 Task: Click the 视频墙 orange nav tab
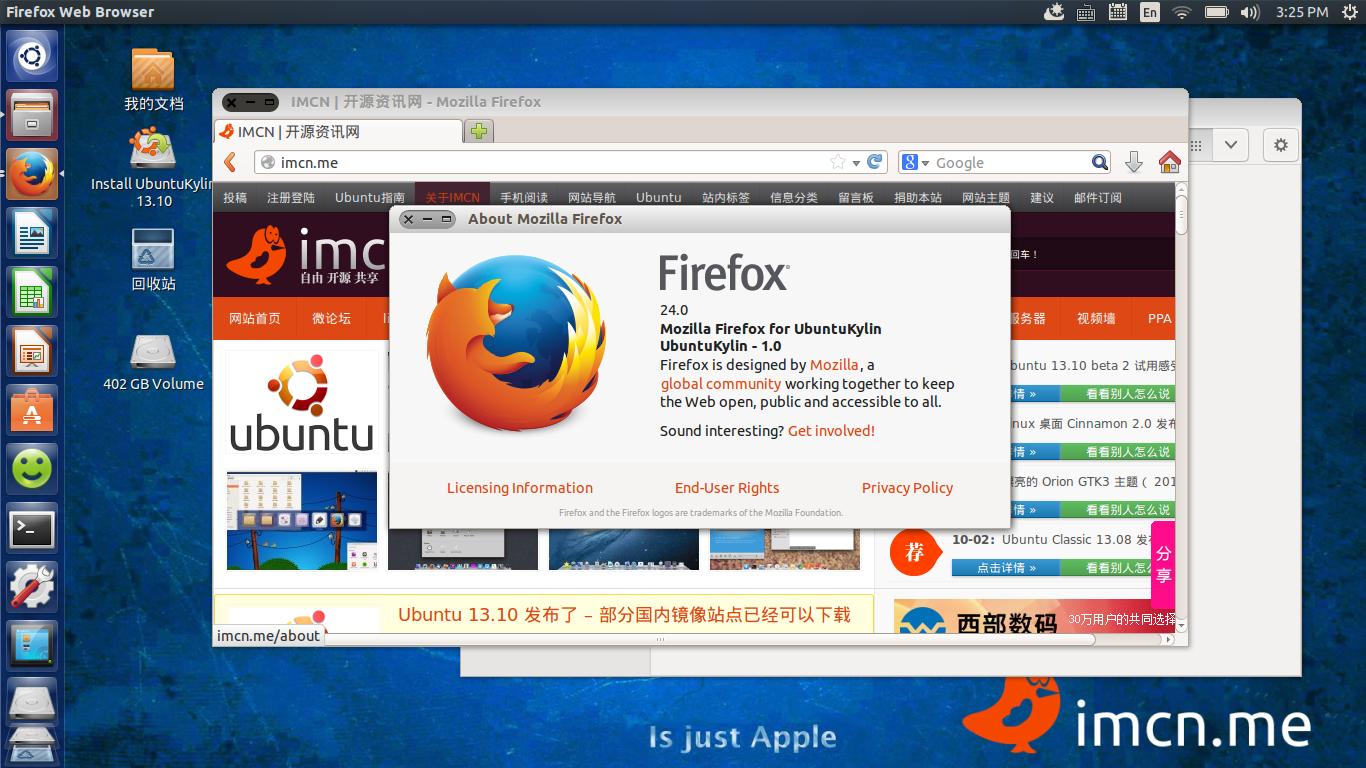pos(1096,319)
